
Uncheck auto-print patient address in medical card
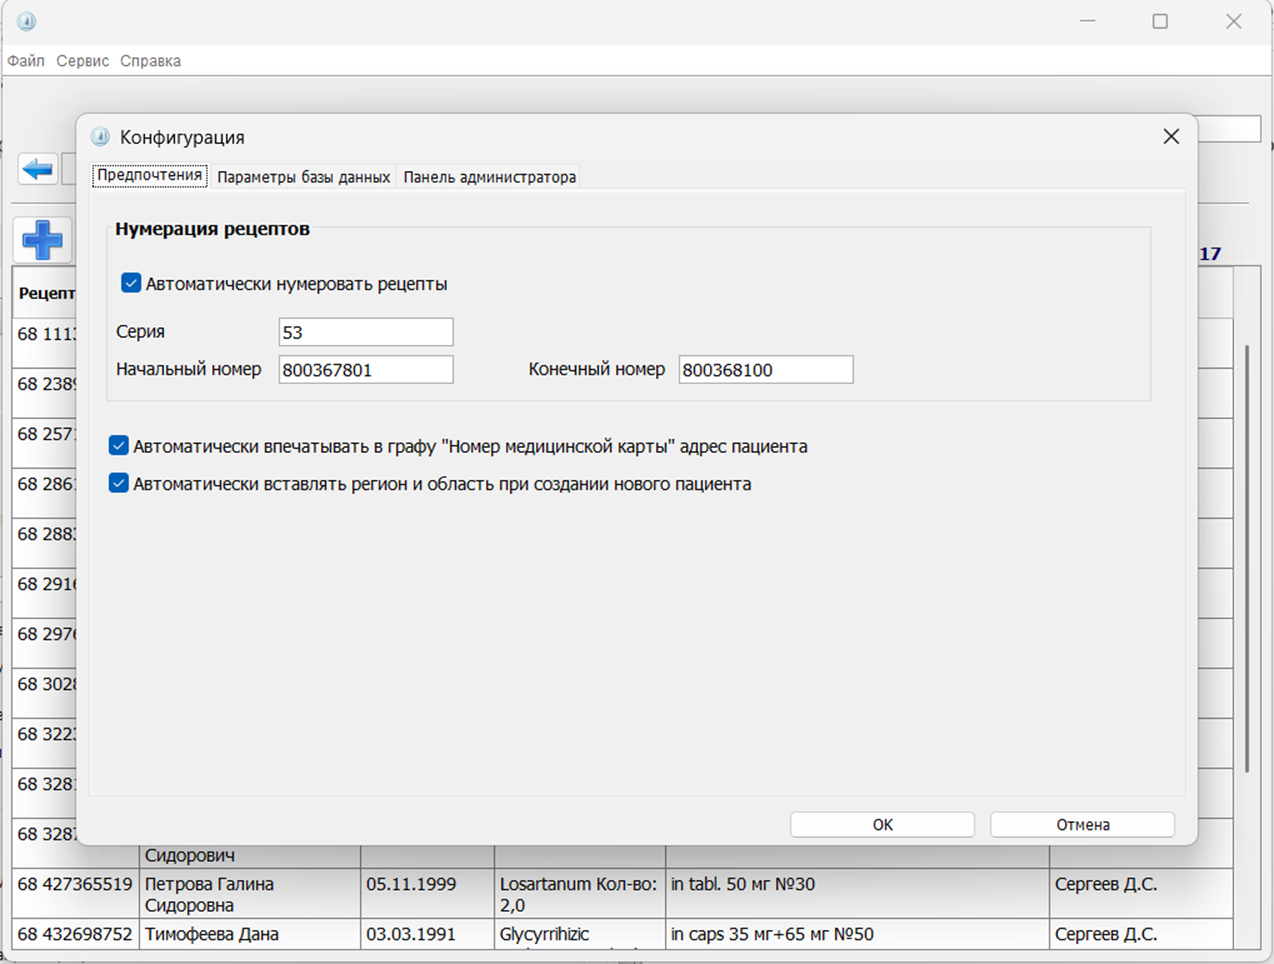click(x=119, y=446)
